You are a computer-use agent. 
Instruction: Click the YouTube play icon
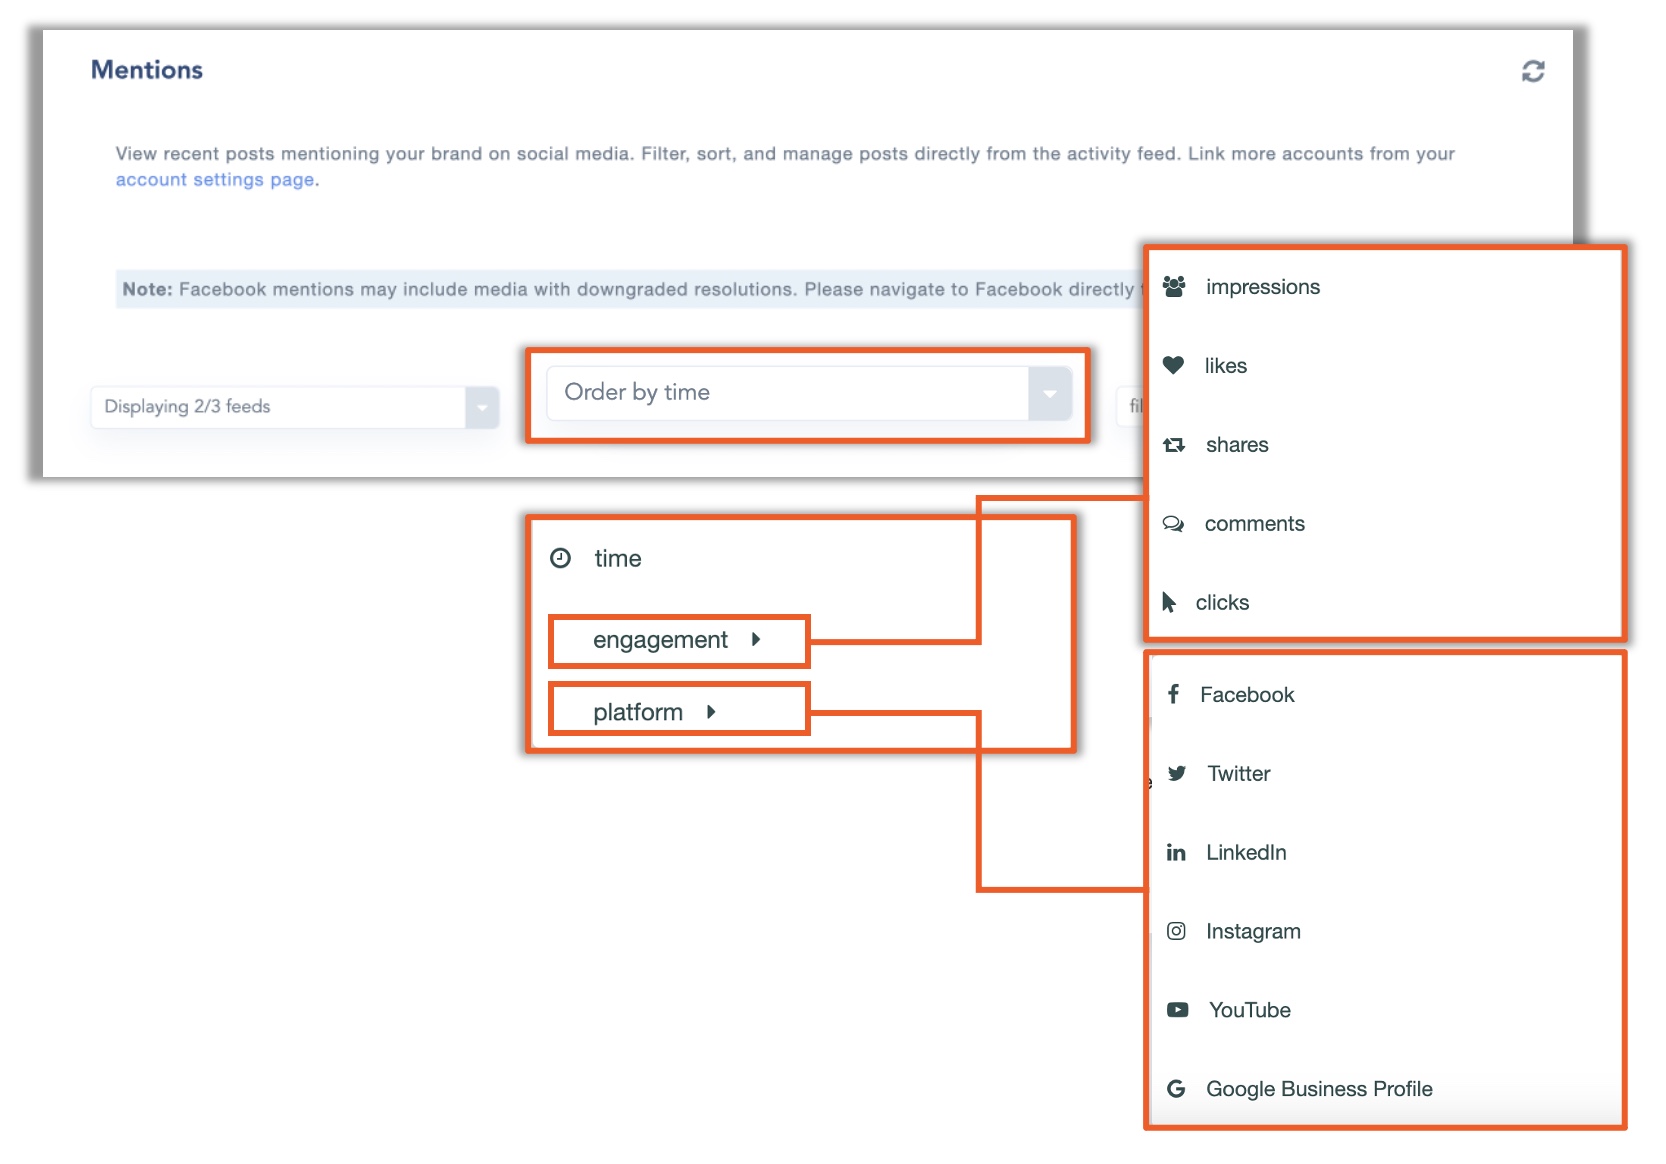coord(1177,1010)
